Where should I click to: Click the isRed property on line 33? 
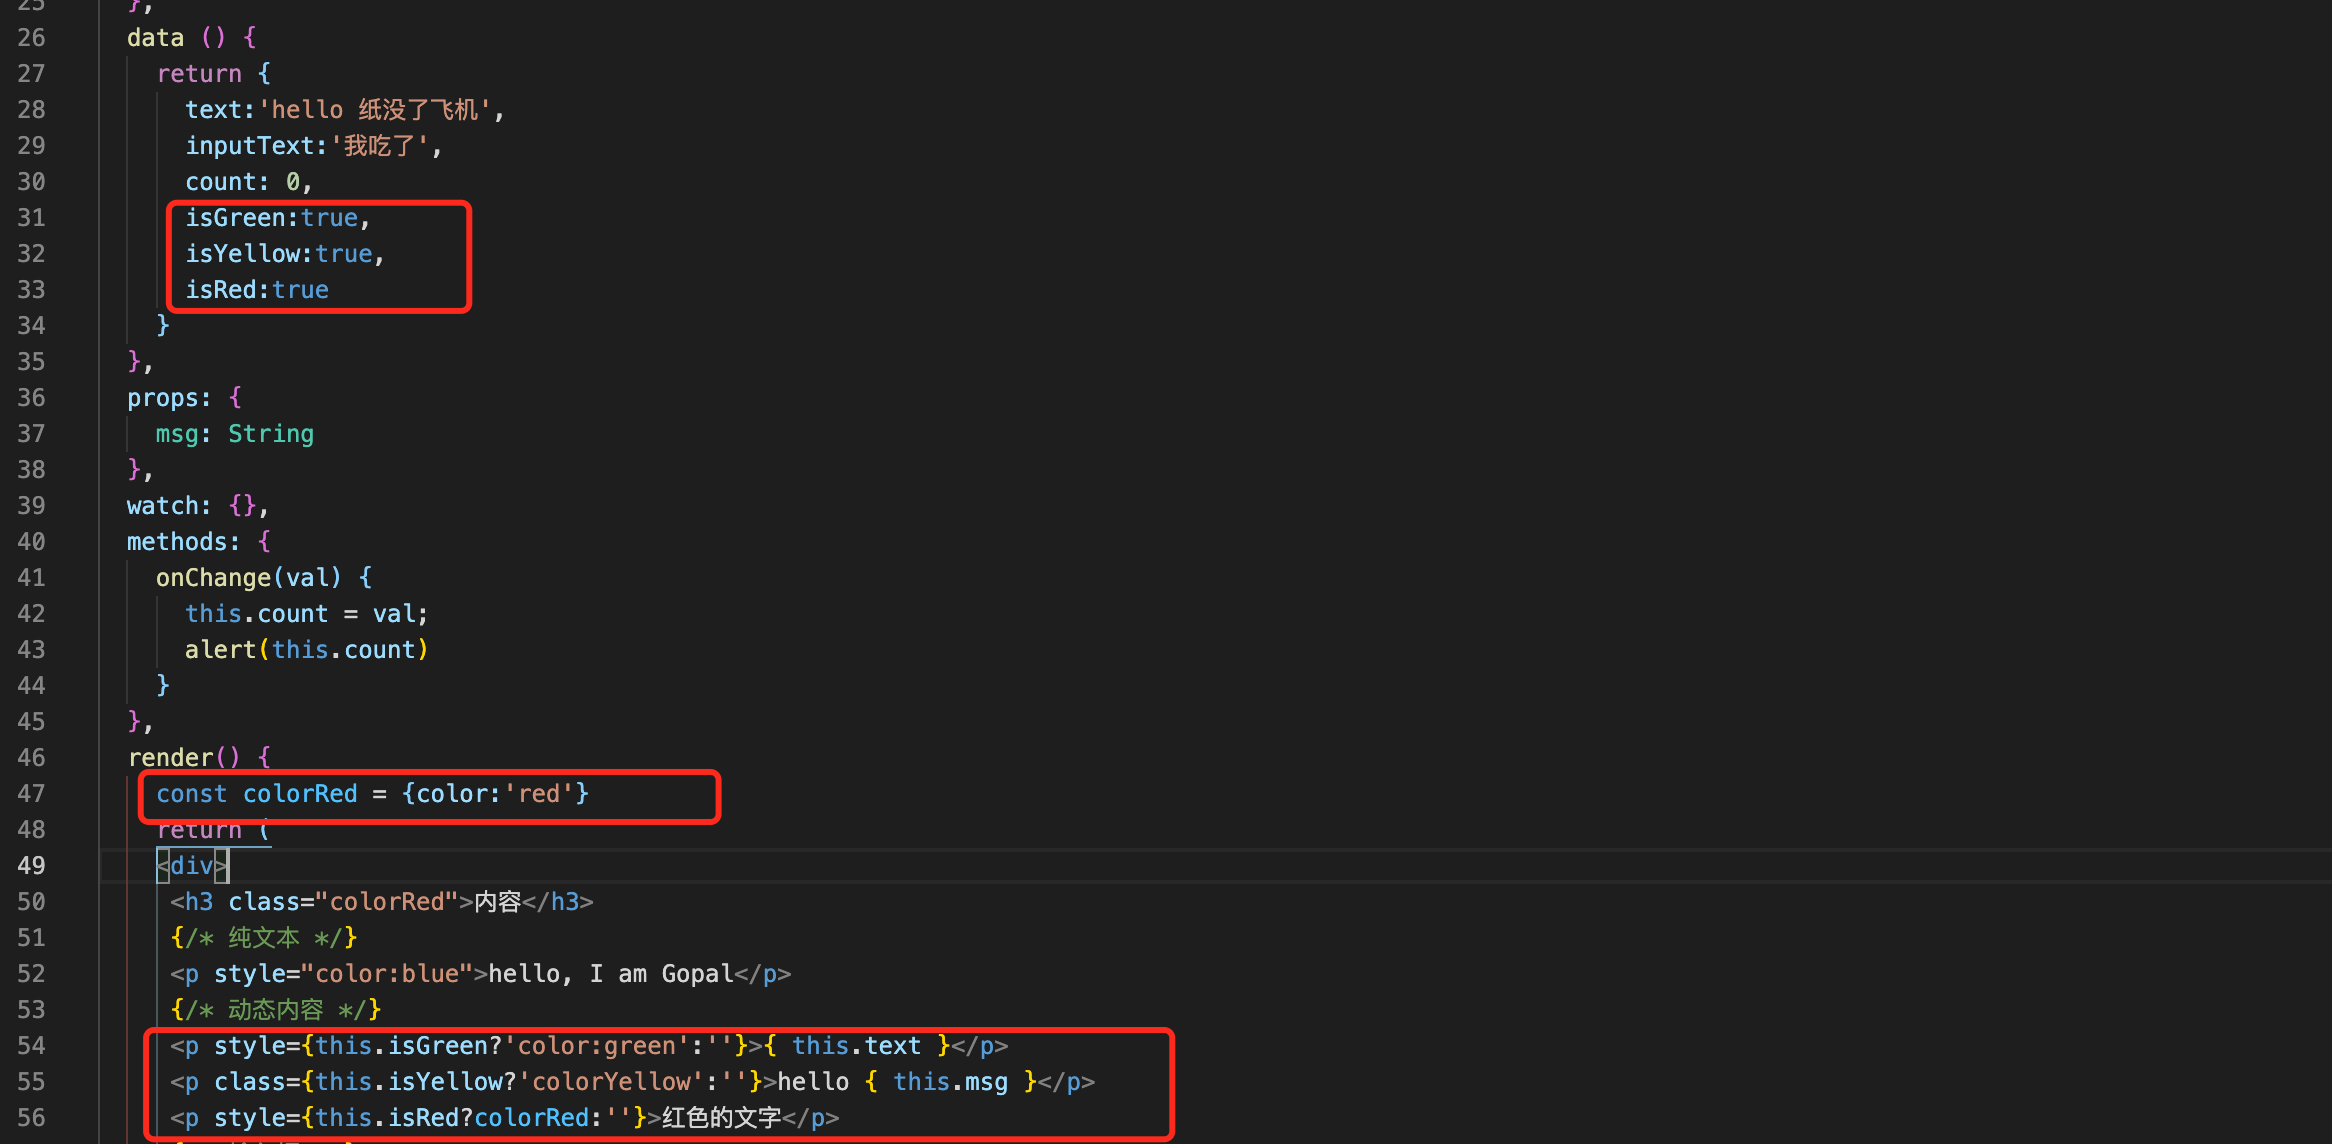(221, 290)
